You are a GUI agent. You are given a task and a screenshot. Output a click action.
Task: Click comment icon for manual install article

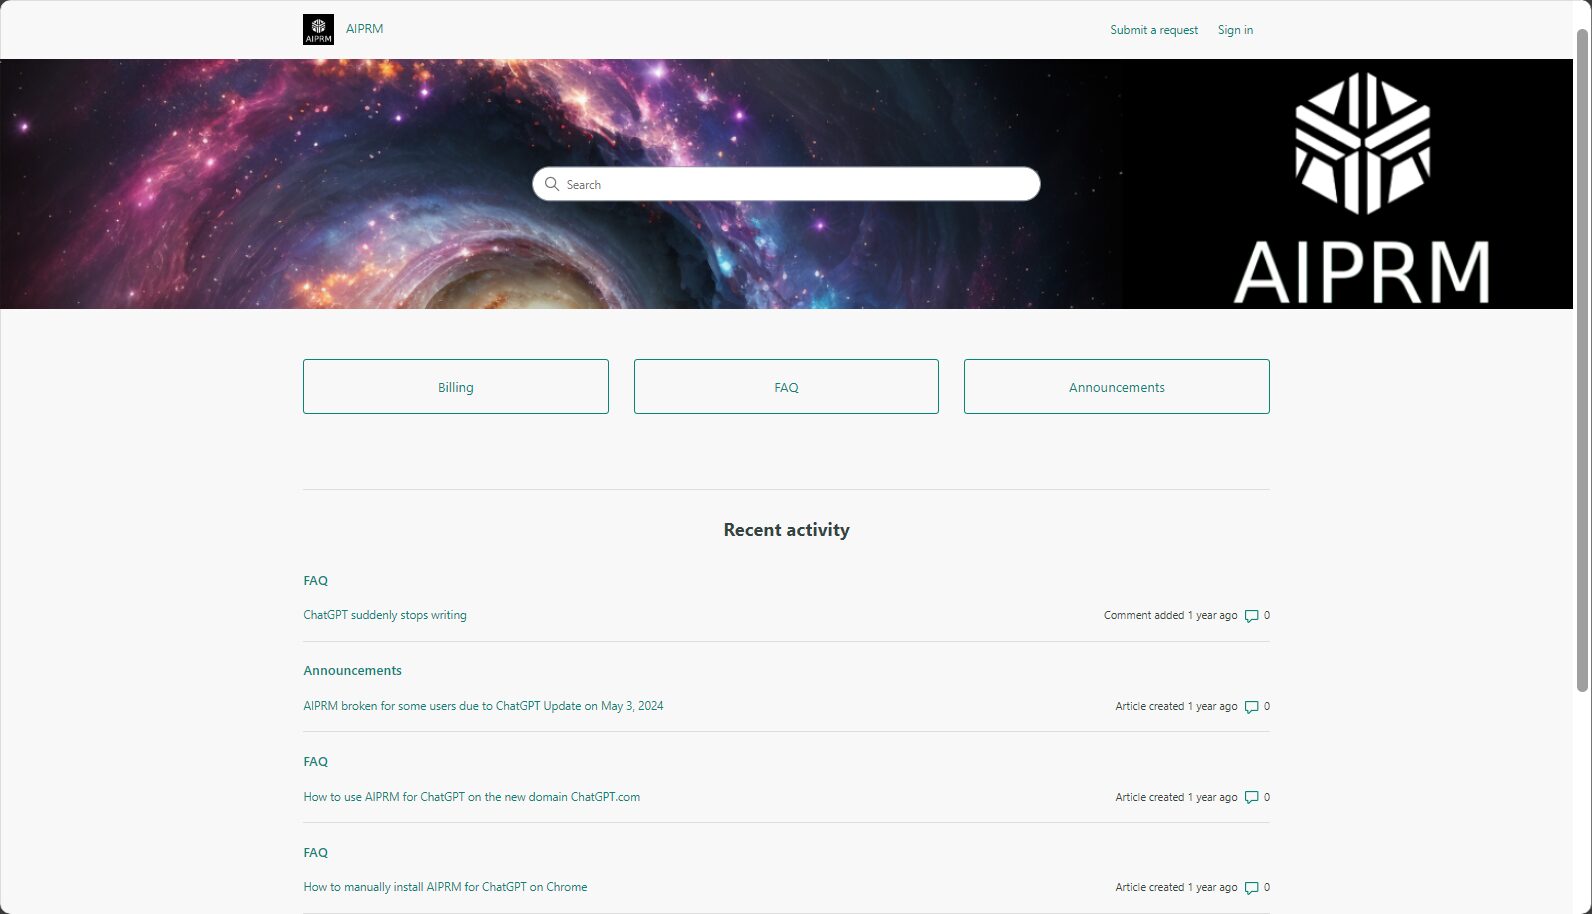[1251, 888]
